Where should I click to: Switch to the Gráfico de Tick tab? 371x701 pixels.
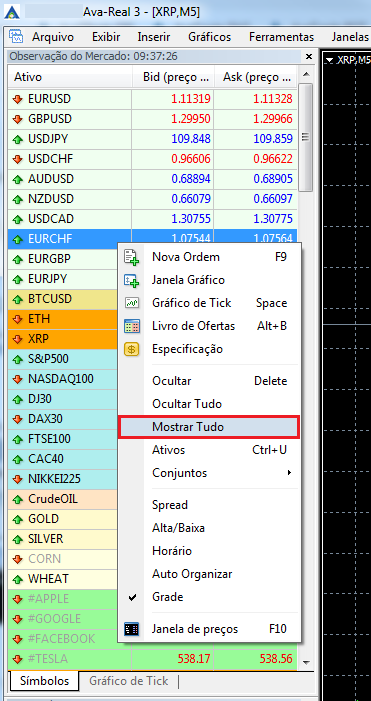click(129, 681)
